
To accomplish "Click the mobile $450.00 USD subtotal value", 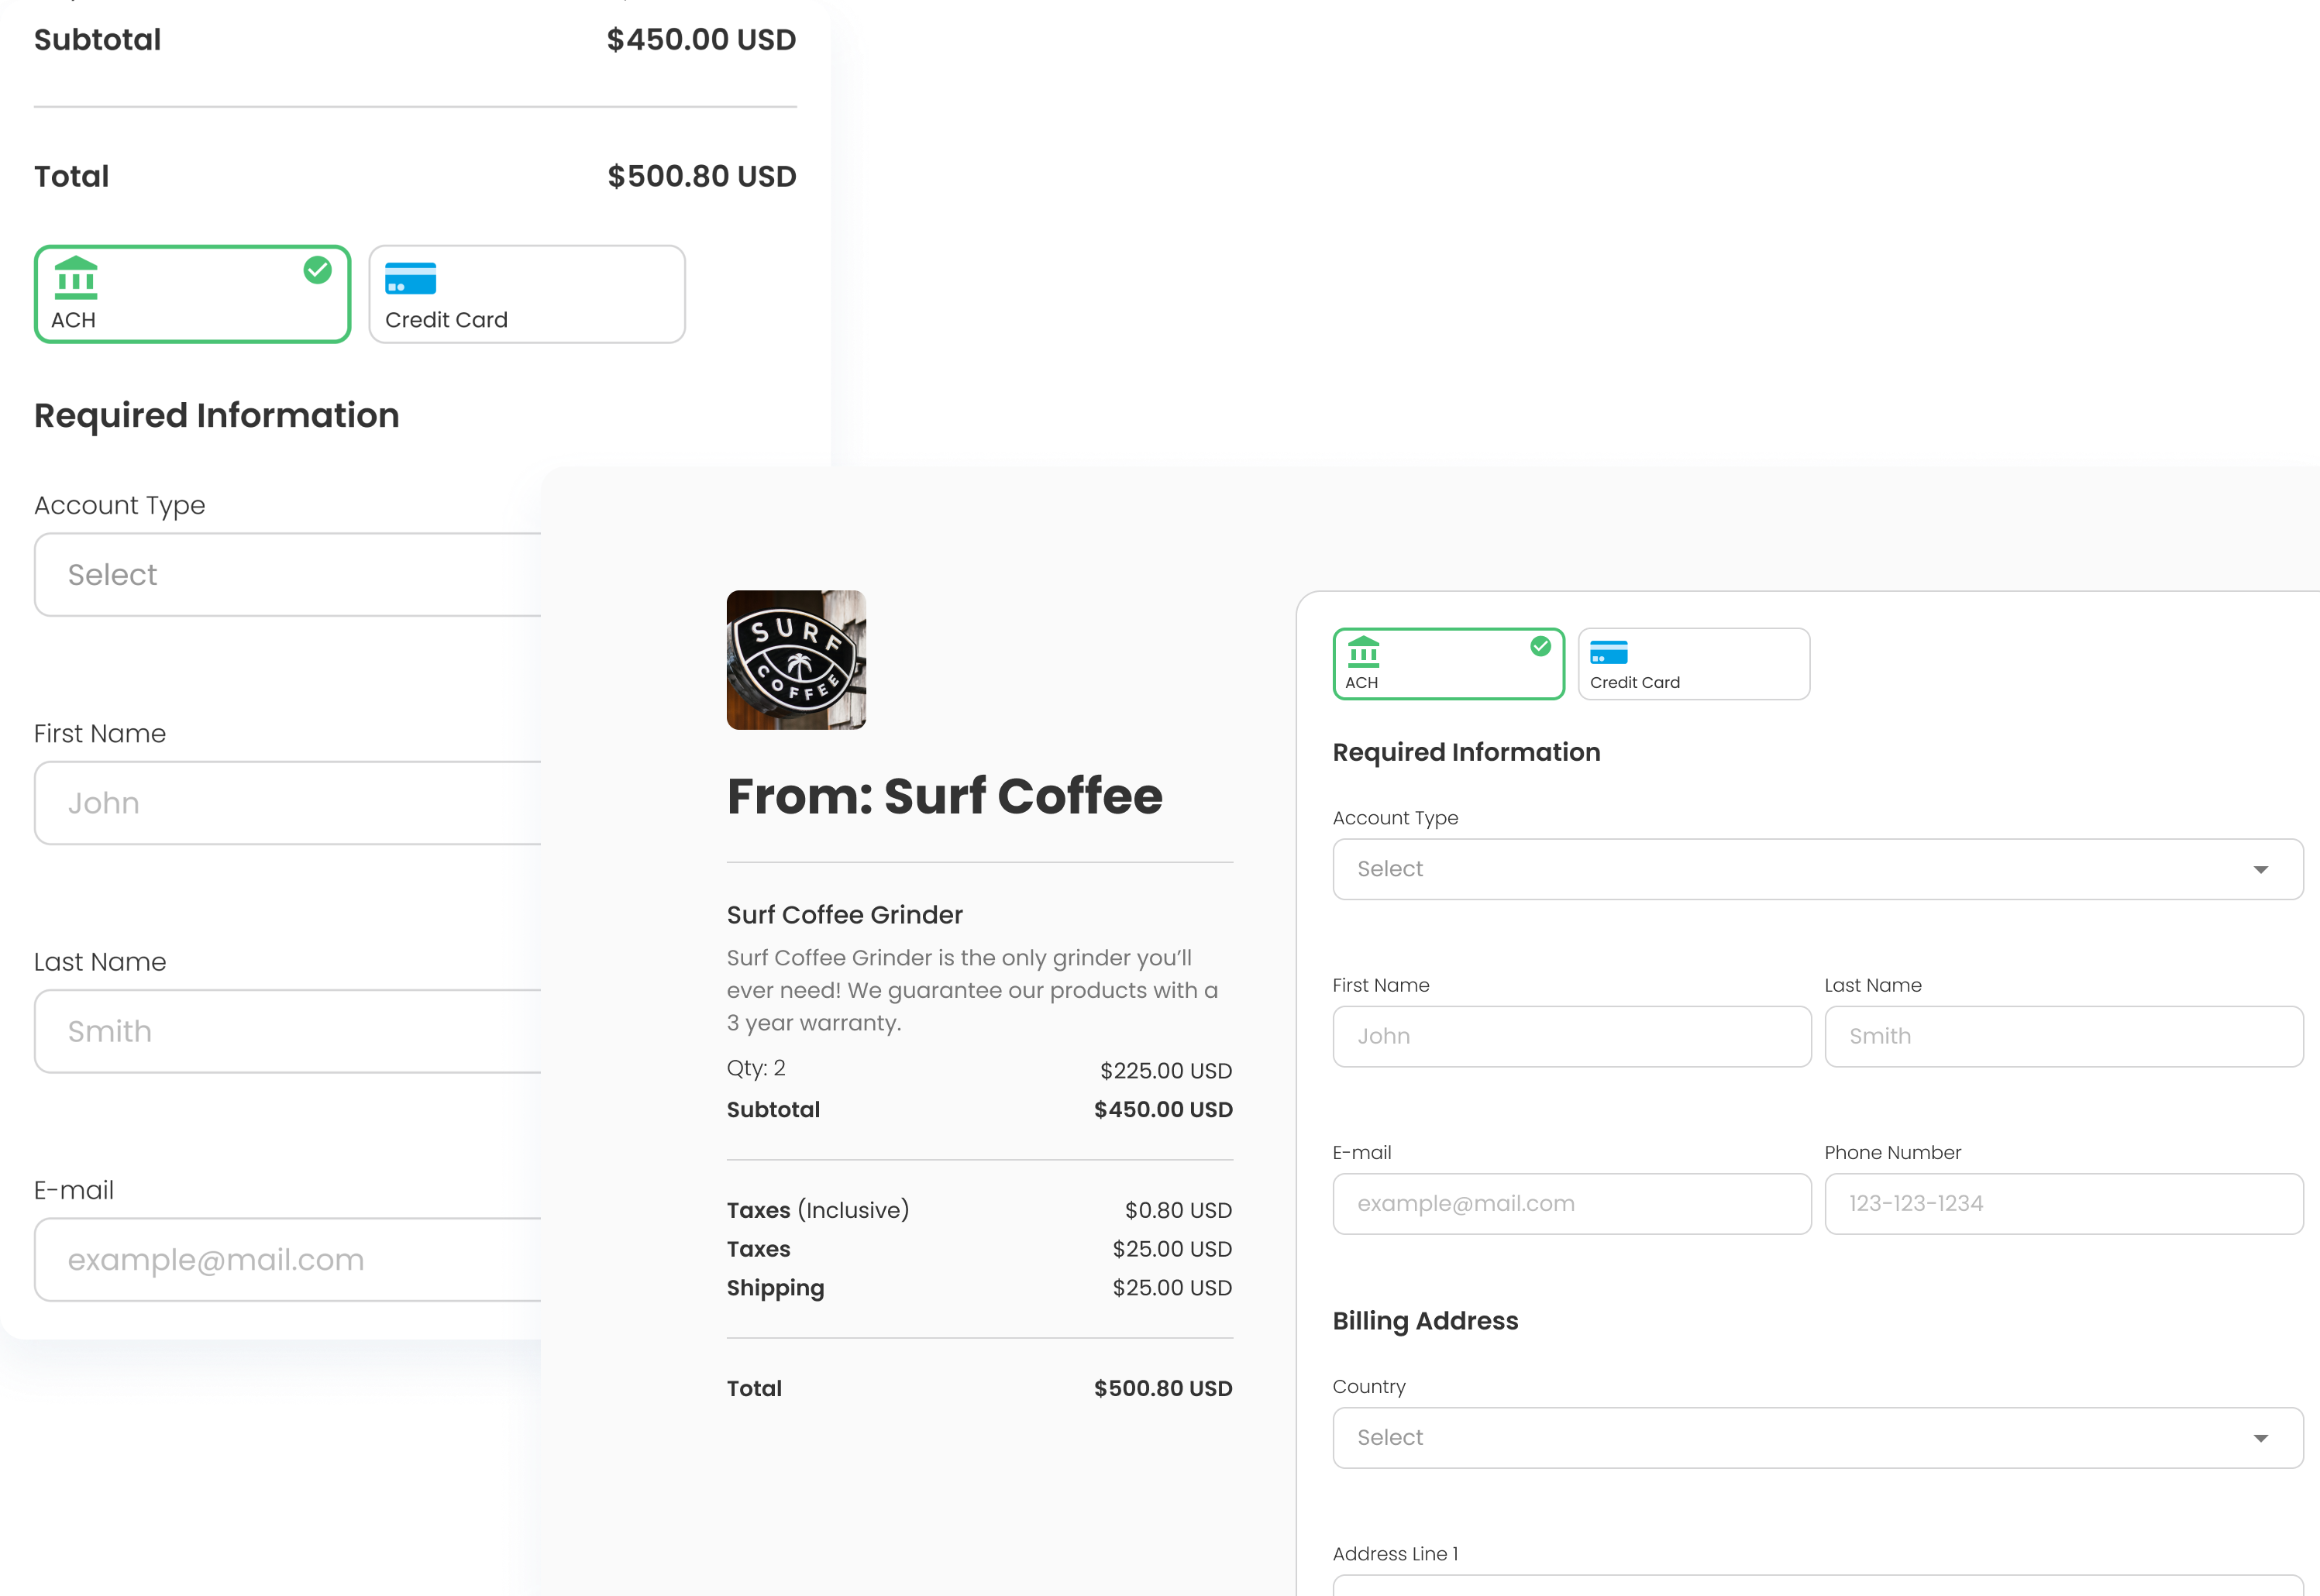I will pos(702,40).
